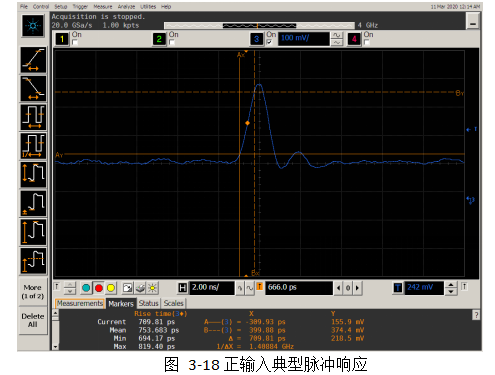This screenshot has height=375, width=495.
Task: Click the 2.00 ns/ horizontal scale field
Action: click(x=212, y=288)
